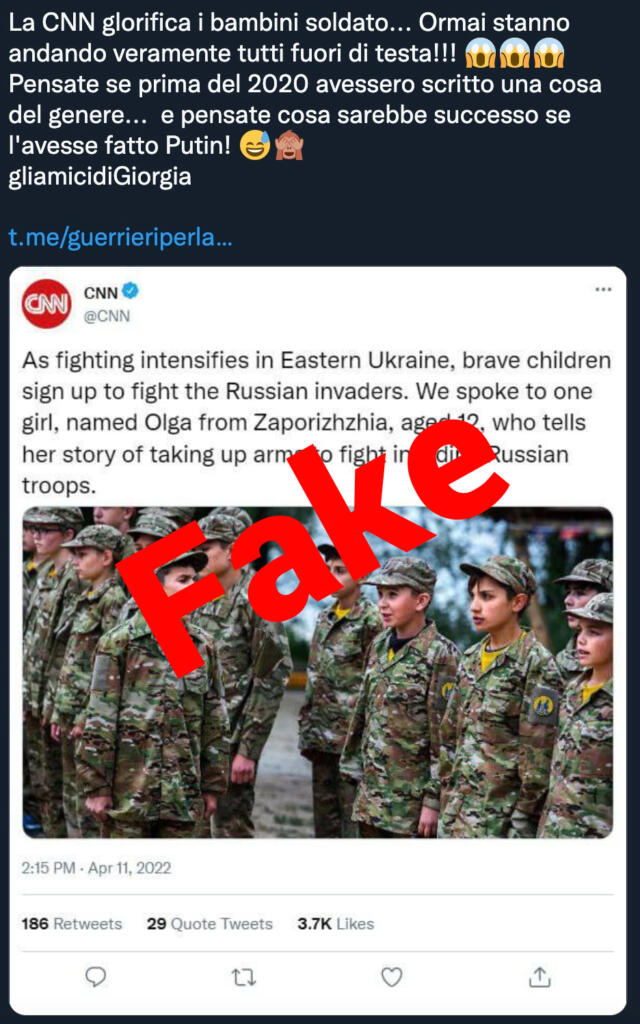View the 186 Retweets list

(72, 923)
